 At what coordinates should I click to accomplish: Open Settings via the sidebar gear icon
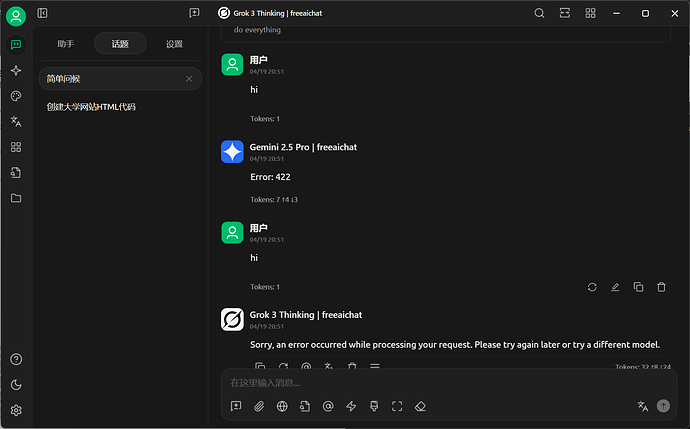pos(16,411)
